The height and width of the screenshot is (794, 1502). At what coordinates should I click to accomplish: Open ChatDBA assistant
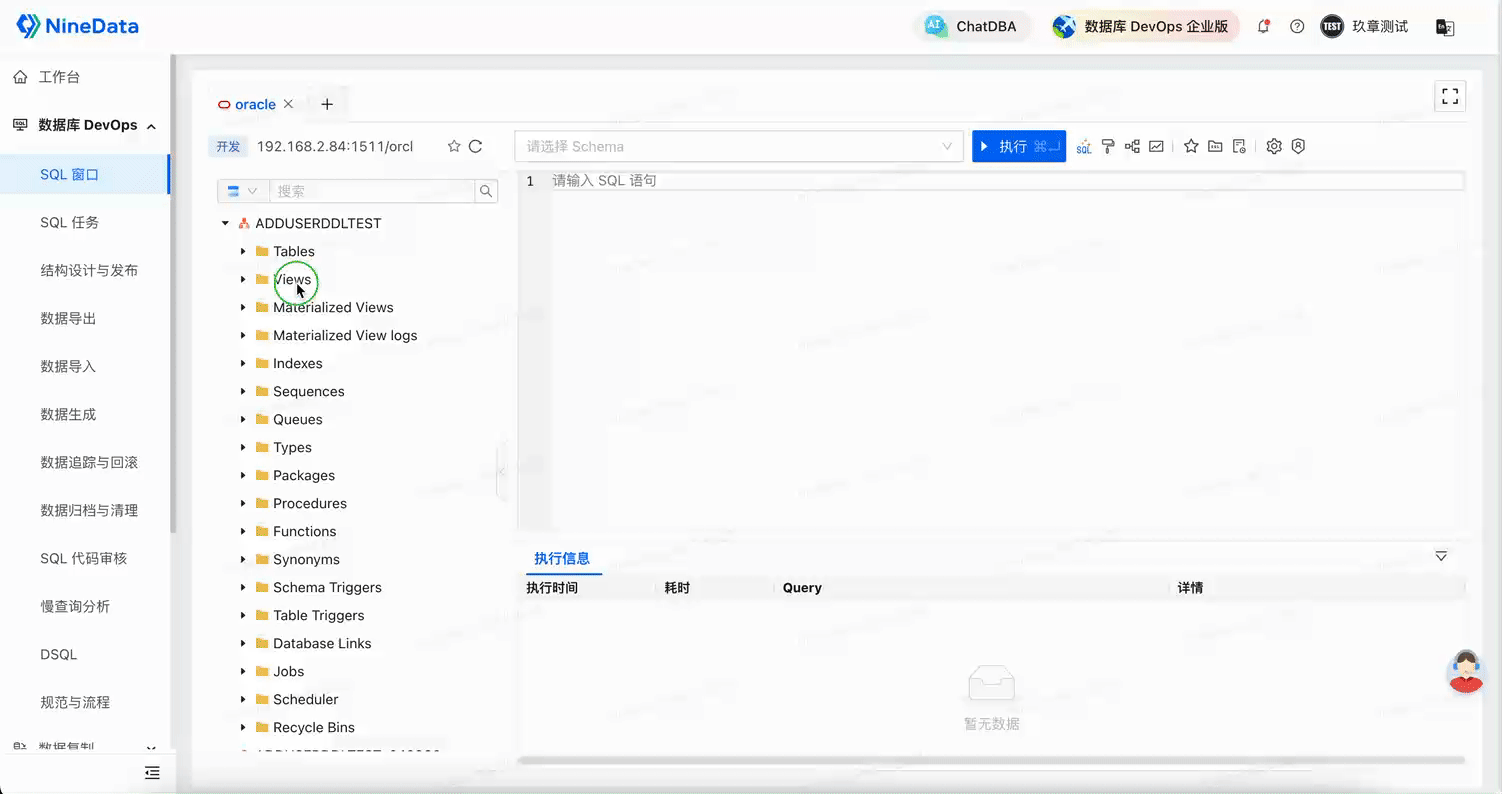point(972,27)
